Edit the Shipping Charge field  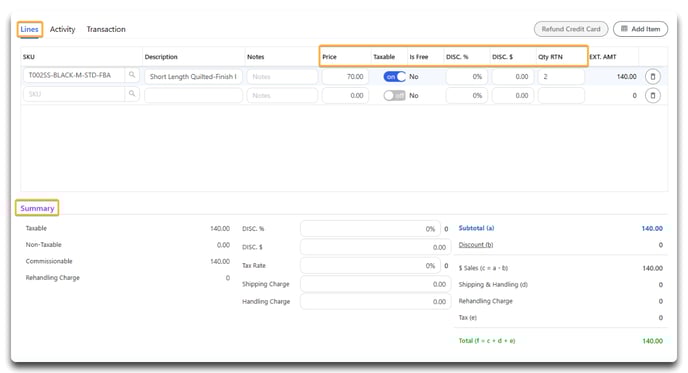376,284
